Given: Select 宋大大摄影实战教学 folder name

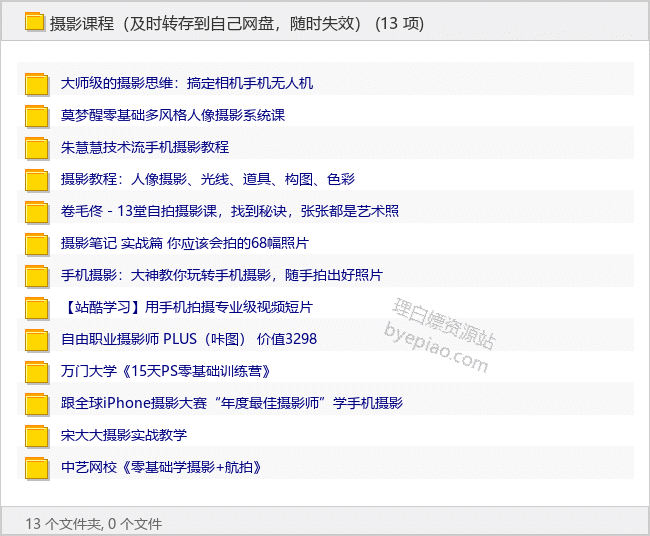Looking at the screenshot, I should [124, 435].
